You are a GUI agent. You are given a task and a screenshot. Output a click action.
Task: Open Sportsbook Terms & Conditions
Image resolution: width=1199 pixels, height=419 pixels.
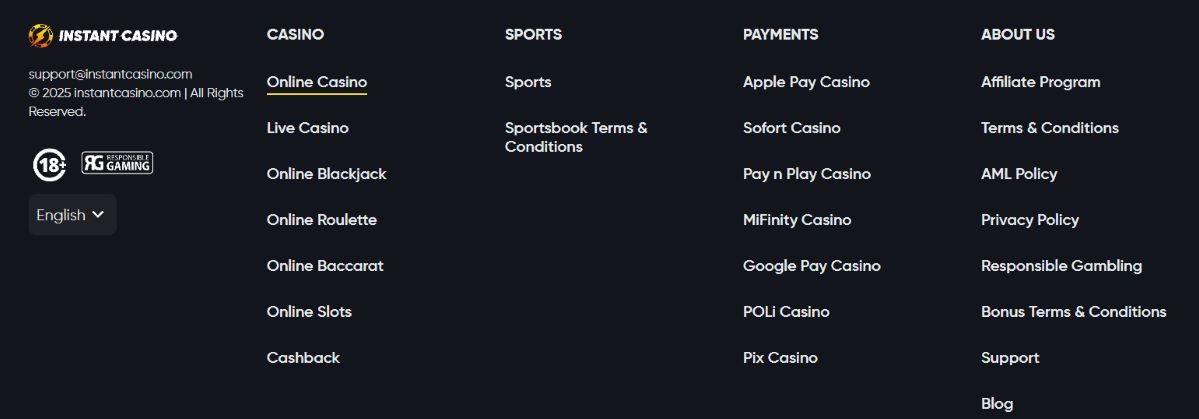(576, 137)
